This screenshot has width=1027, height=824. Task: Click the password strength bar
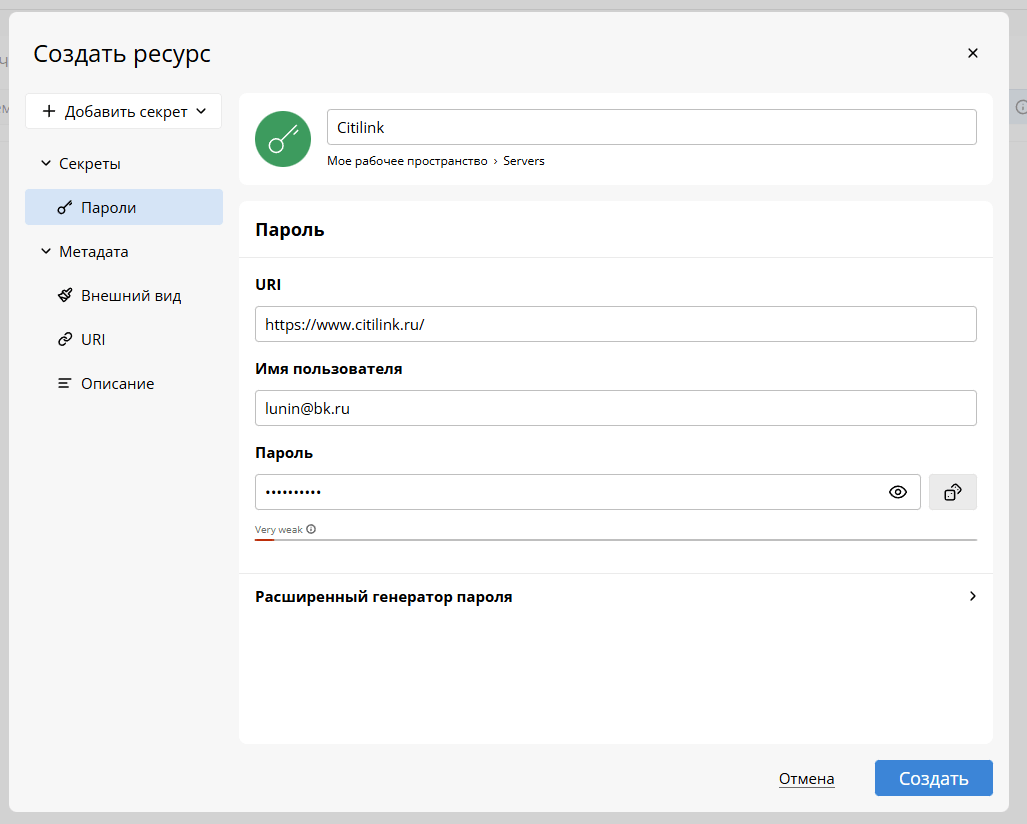616,540
